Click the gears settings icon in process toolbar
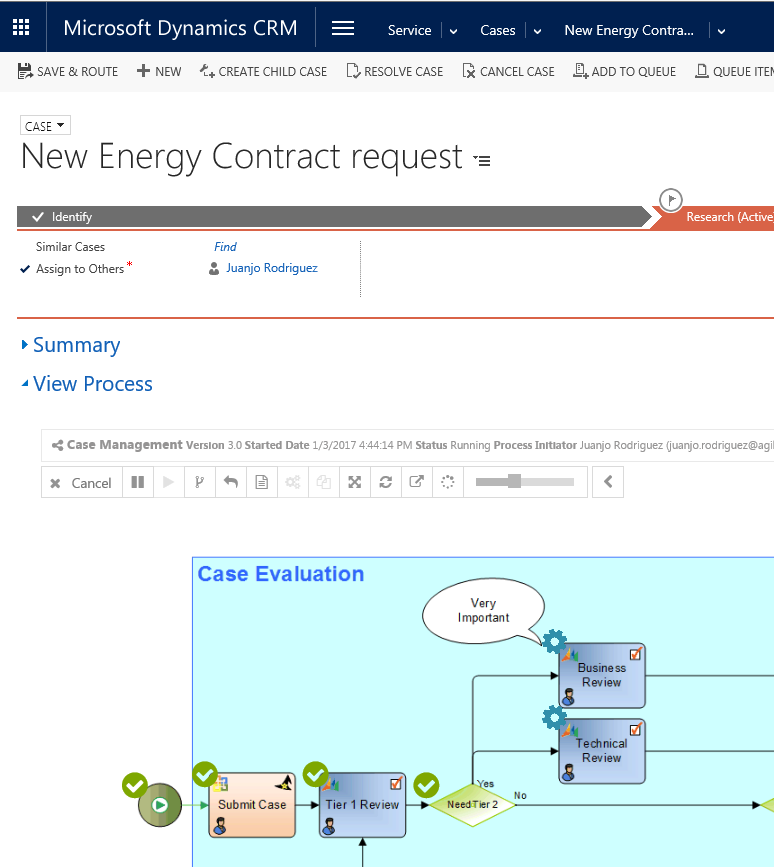Viewport: 774px width, 867px height. 292,482
